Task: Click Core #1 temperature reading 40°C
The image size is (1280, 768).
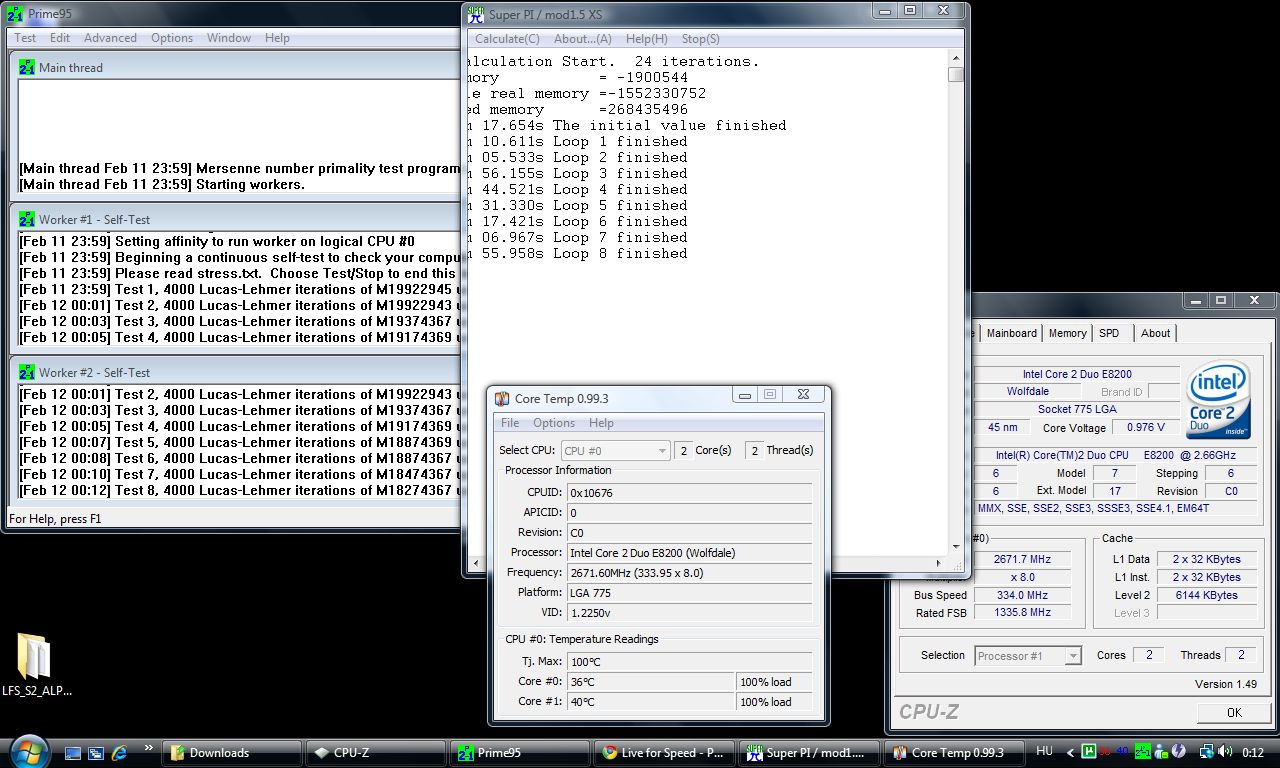Action: [x=650, y=702]
